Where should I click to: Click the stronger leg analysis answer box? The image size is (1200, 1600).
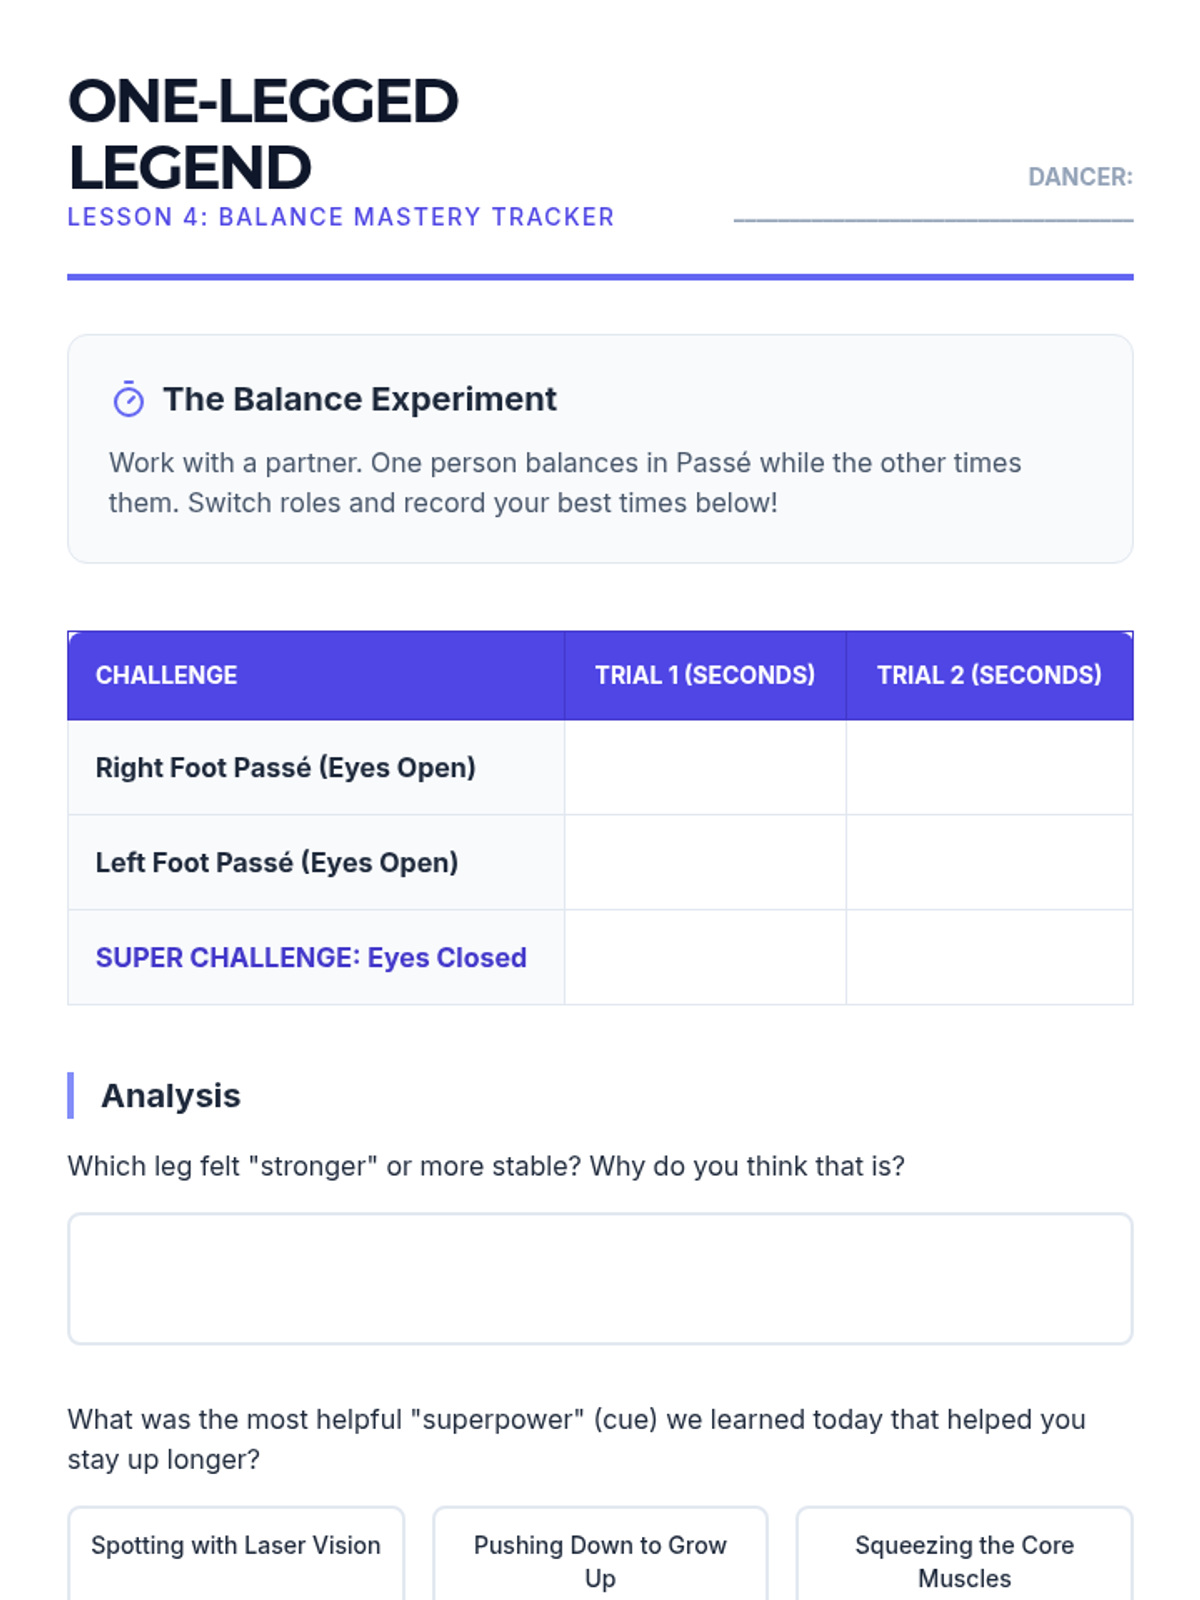600,1278
